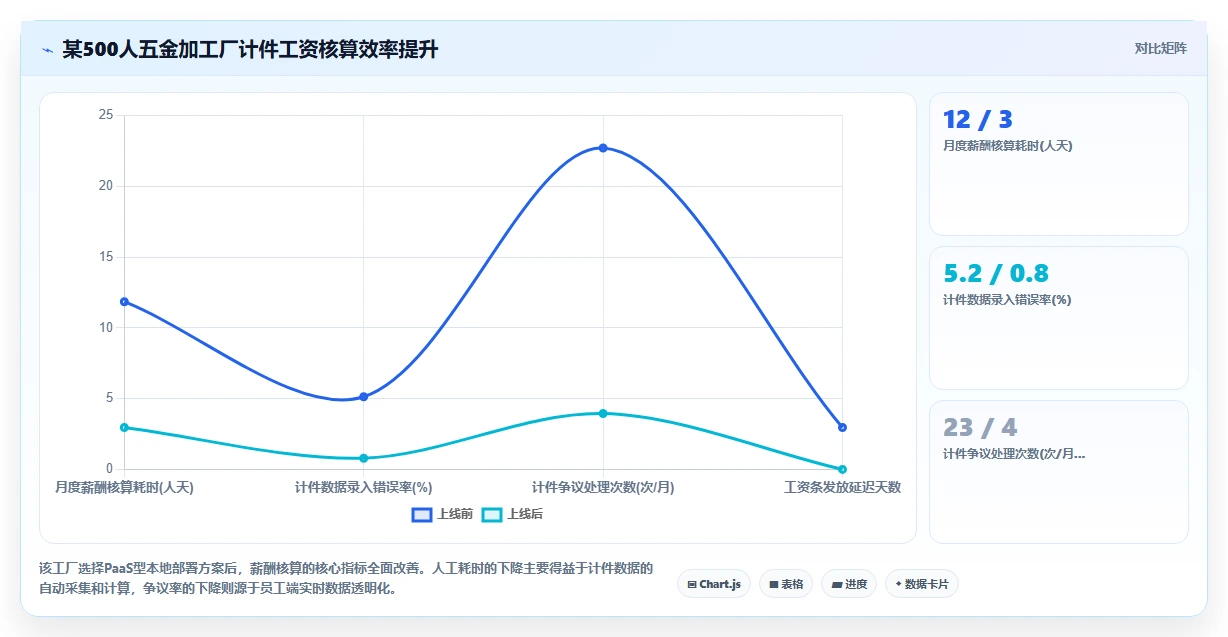Click the page title 某500人五金加工厂计件工资核算效率提升
The image size is (1228, 637).
[x=250, y=49]
